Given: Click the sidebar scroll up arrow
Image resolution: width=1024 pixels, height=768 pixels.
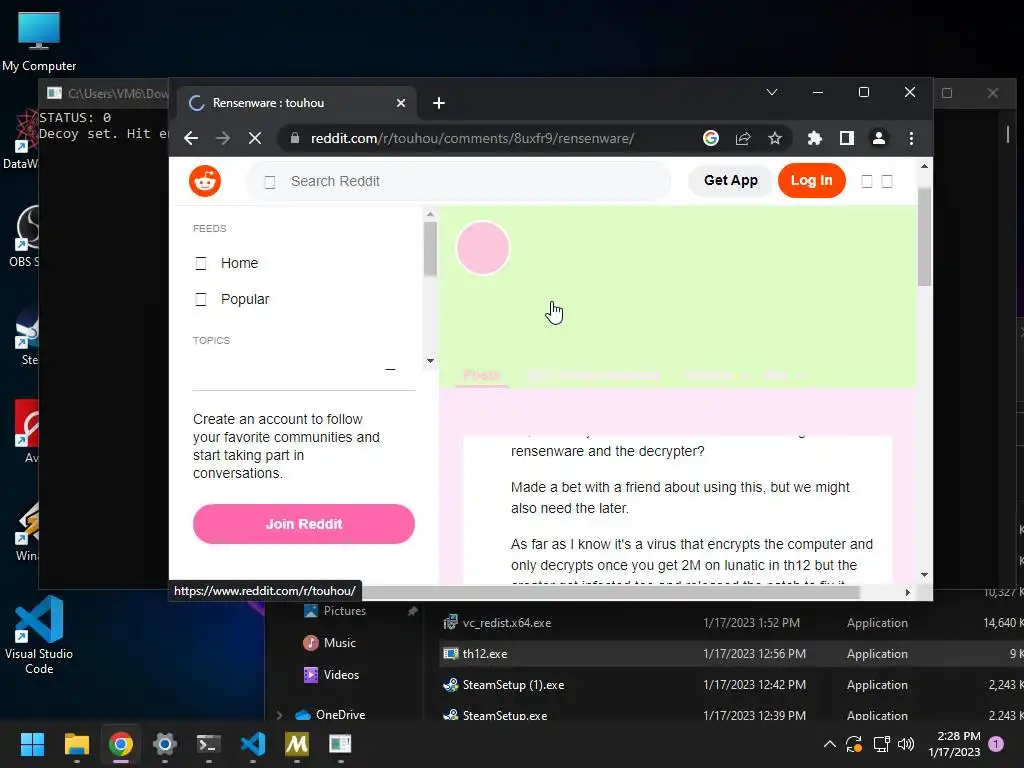Looking at the screenshot, I should pyautogui.click(x=430, y=214).
